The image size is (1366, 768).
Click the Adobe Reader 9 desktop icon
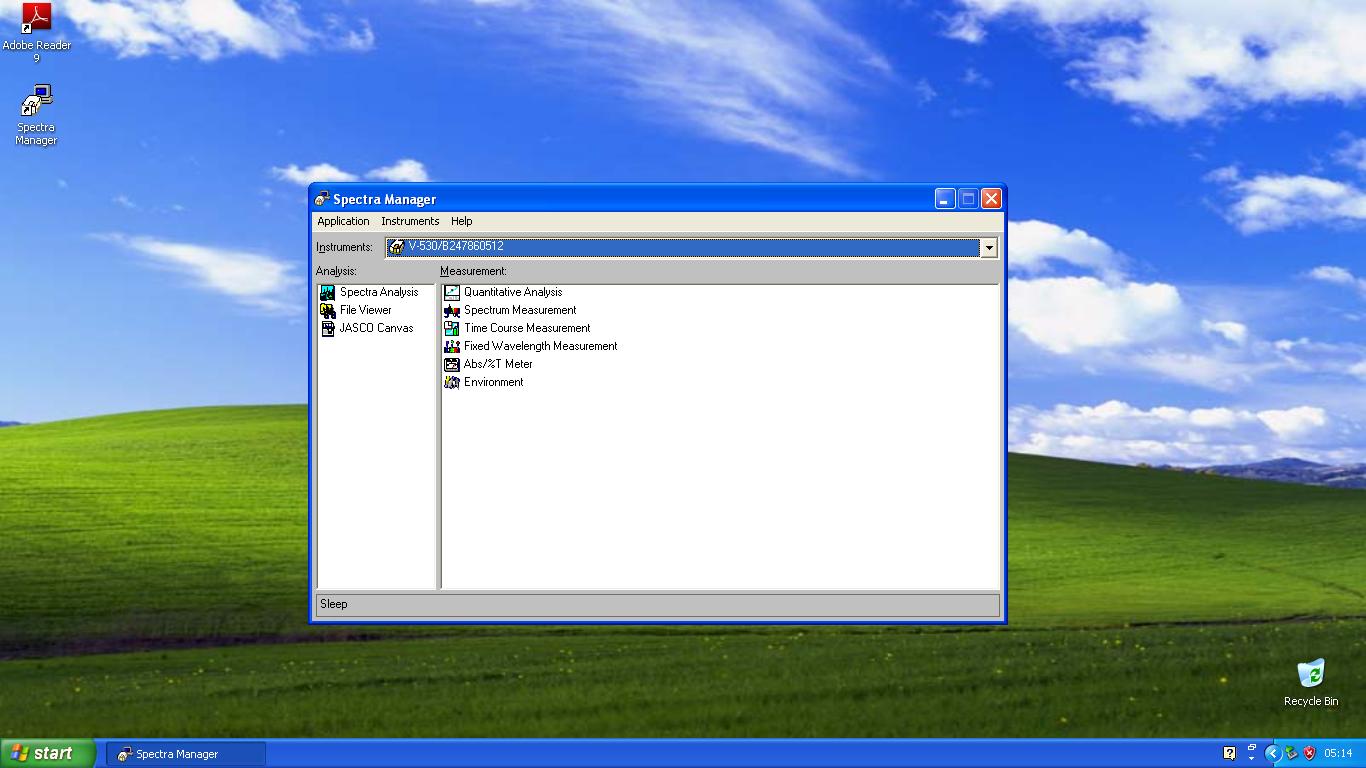point(36,20)
